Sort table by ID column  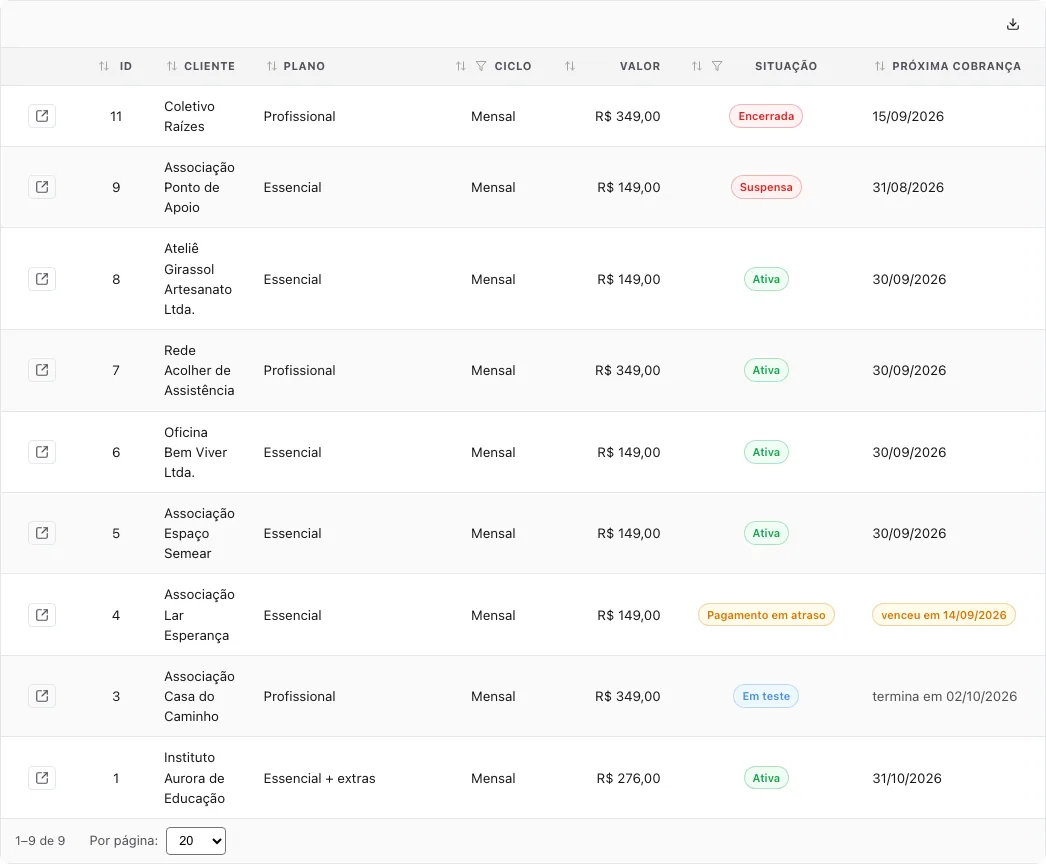pos(103,66)
